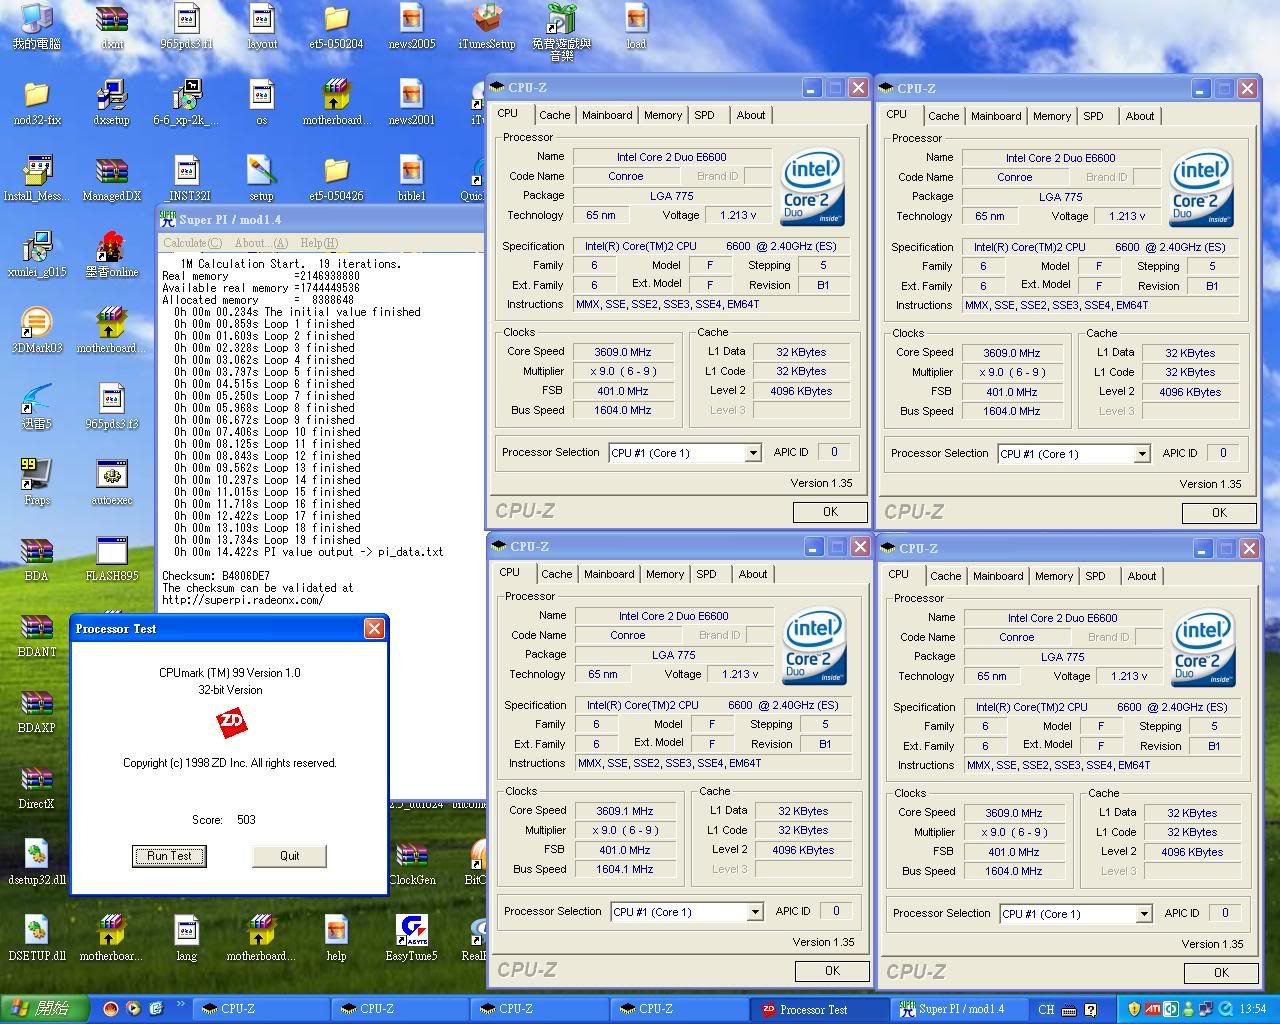Image resolution: width=1280 pixels, height=1024 pixels.
Task: Open the autoexec file icon
Action: coord(112,483)
